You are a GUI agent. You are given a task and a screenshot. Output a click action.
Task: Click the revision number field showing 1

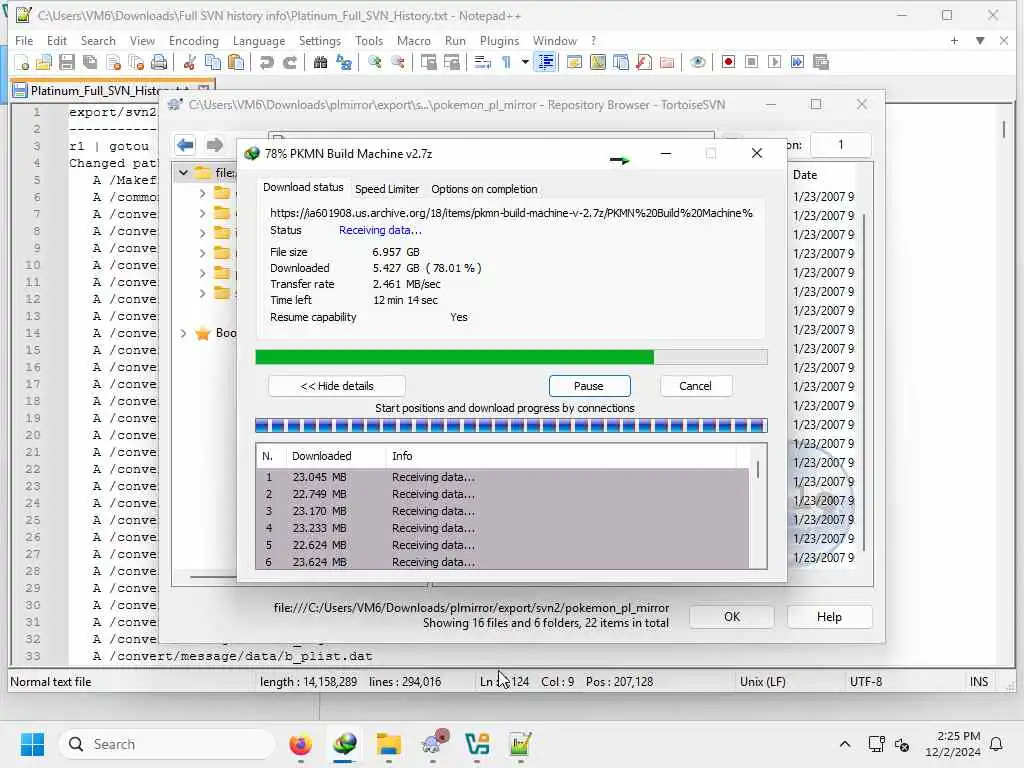(840, 144)
